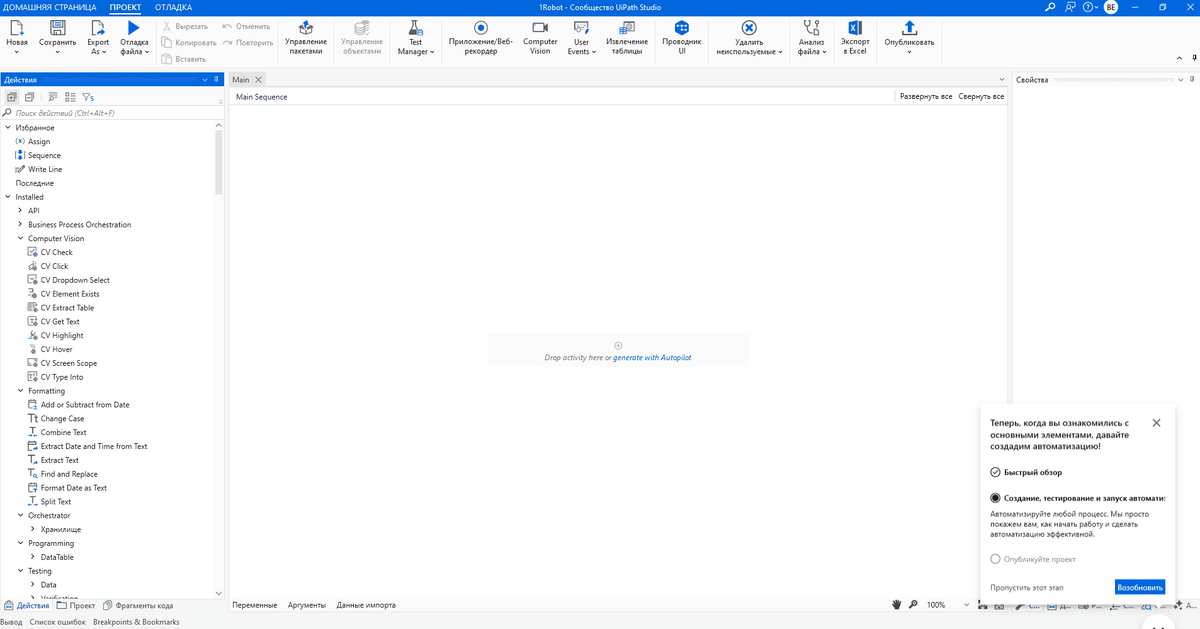Expand the Orchestrator Хранилище node
The image size is (1200, 629).
pyautogui.click(x=33, y=528)
